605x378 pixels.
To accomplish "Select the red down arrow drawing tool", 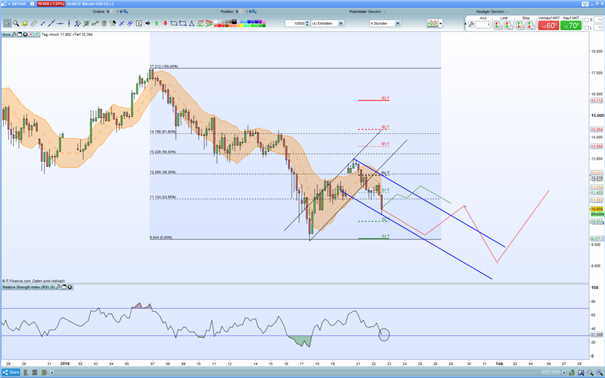I will click(x=165, y=23).
